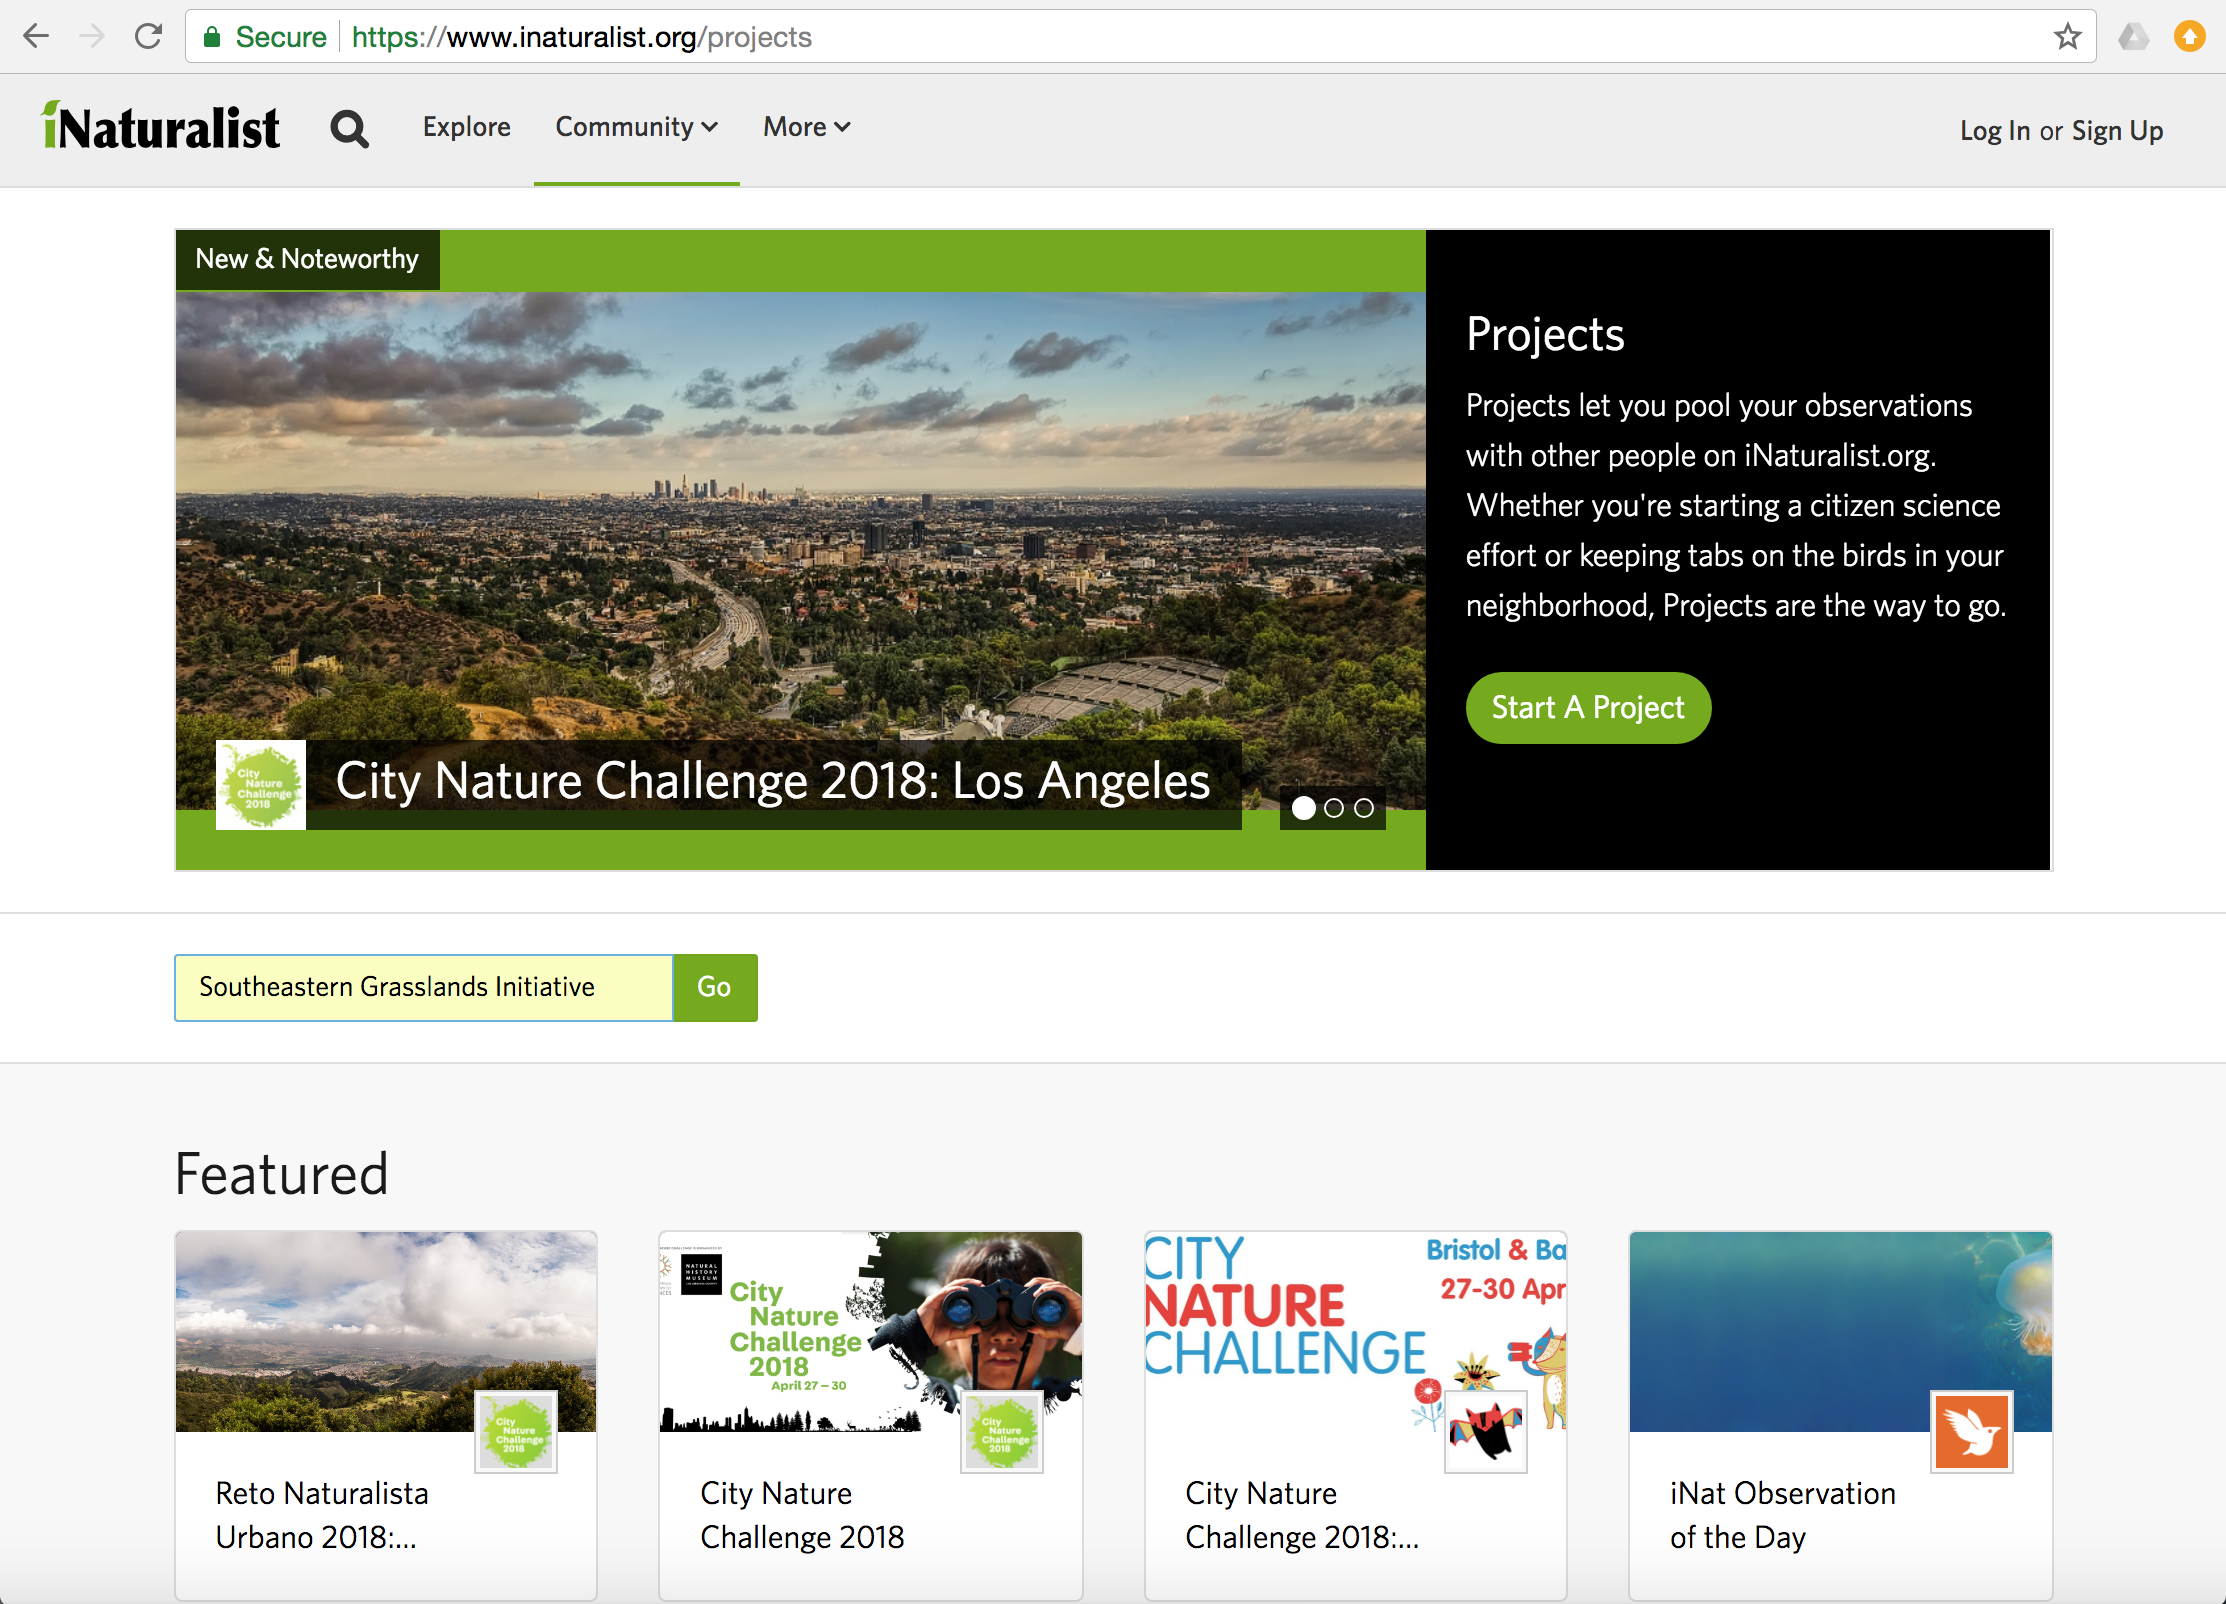Click the Projects heading in black panel
The width and height of the screenshot is (2226, 1604).
1545,334
